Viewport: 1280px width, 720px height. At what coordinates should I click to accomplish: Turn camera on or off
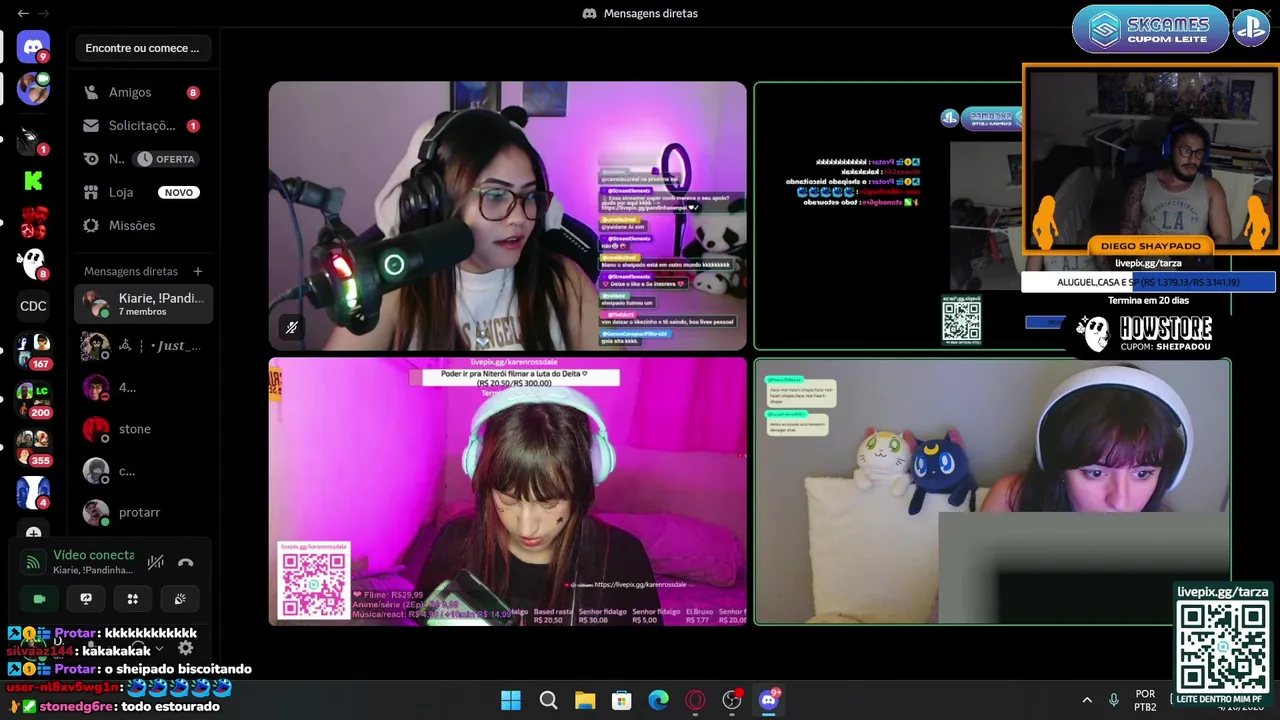39,599
